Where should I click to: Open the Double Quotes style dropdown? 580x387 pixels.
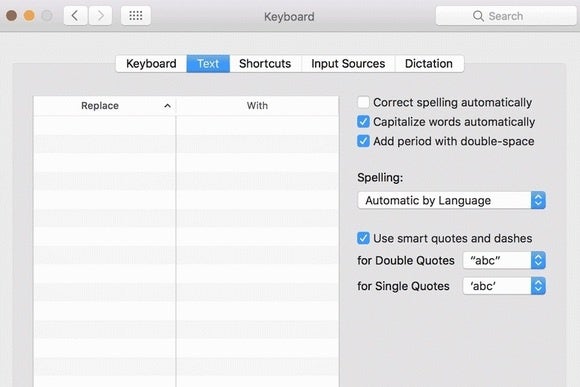(x=504, y=260)
